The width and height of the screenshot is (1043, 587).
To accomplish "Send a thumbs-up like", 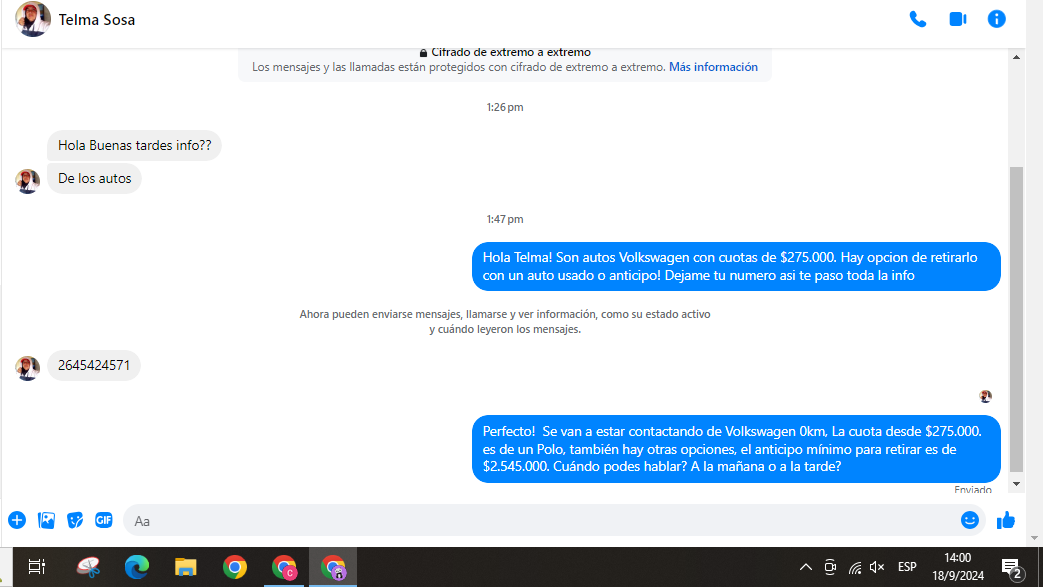I will tap(1006, 520).
